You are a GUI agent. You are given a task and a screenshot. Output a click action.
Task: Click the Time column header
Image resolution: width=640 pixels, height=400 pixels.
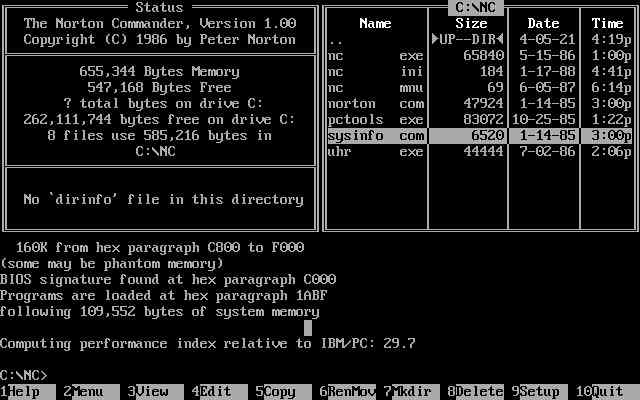(x=607, y=23)
